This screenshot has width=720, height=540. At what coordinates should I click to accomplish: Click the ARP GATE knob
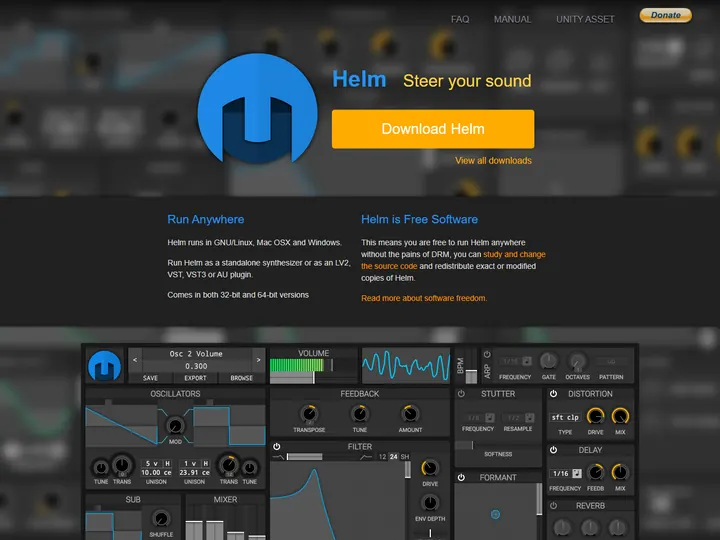tap(548, 361)
